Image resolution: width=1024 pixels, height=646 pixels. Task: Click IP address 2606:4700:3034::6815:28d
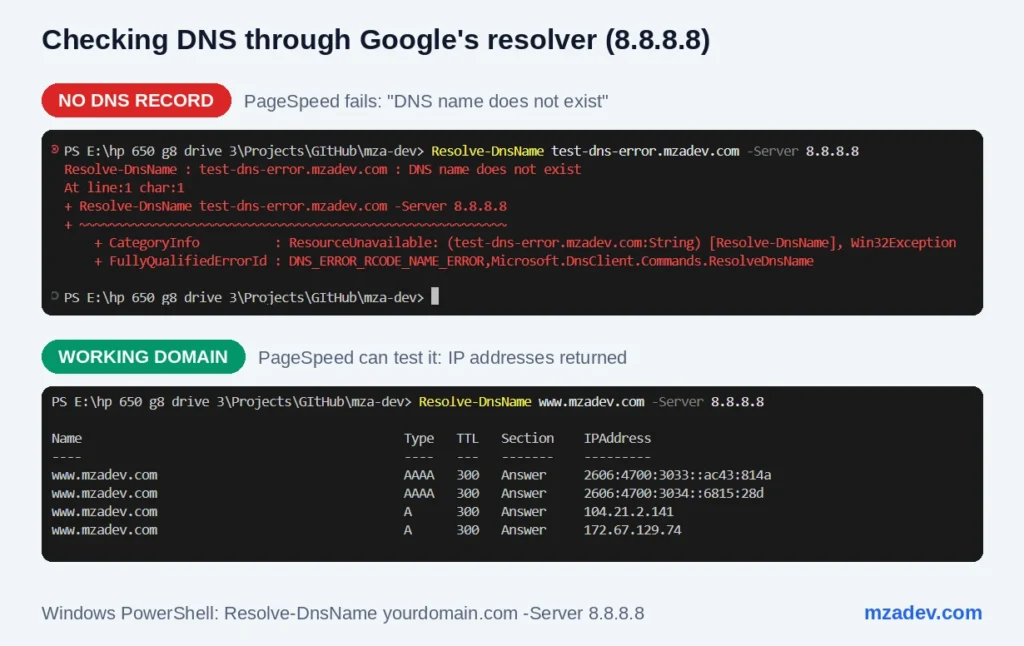(673, 493)
